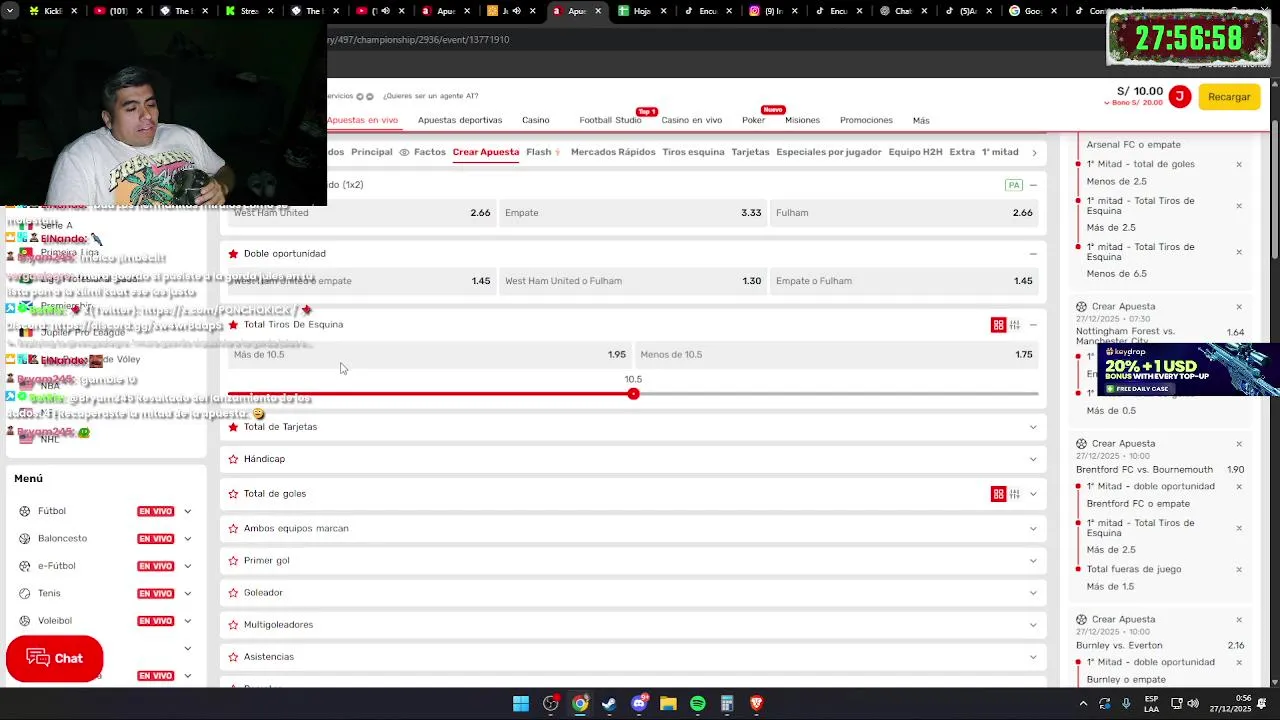Viewport: 1280px width, 720px height.
Task: Remove 'Total fueras de juego' selection
Action: pos(1239,570)
